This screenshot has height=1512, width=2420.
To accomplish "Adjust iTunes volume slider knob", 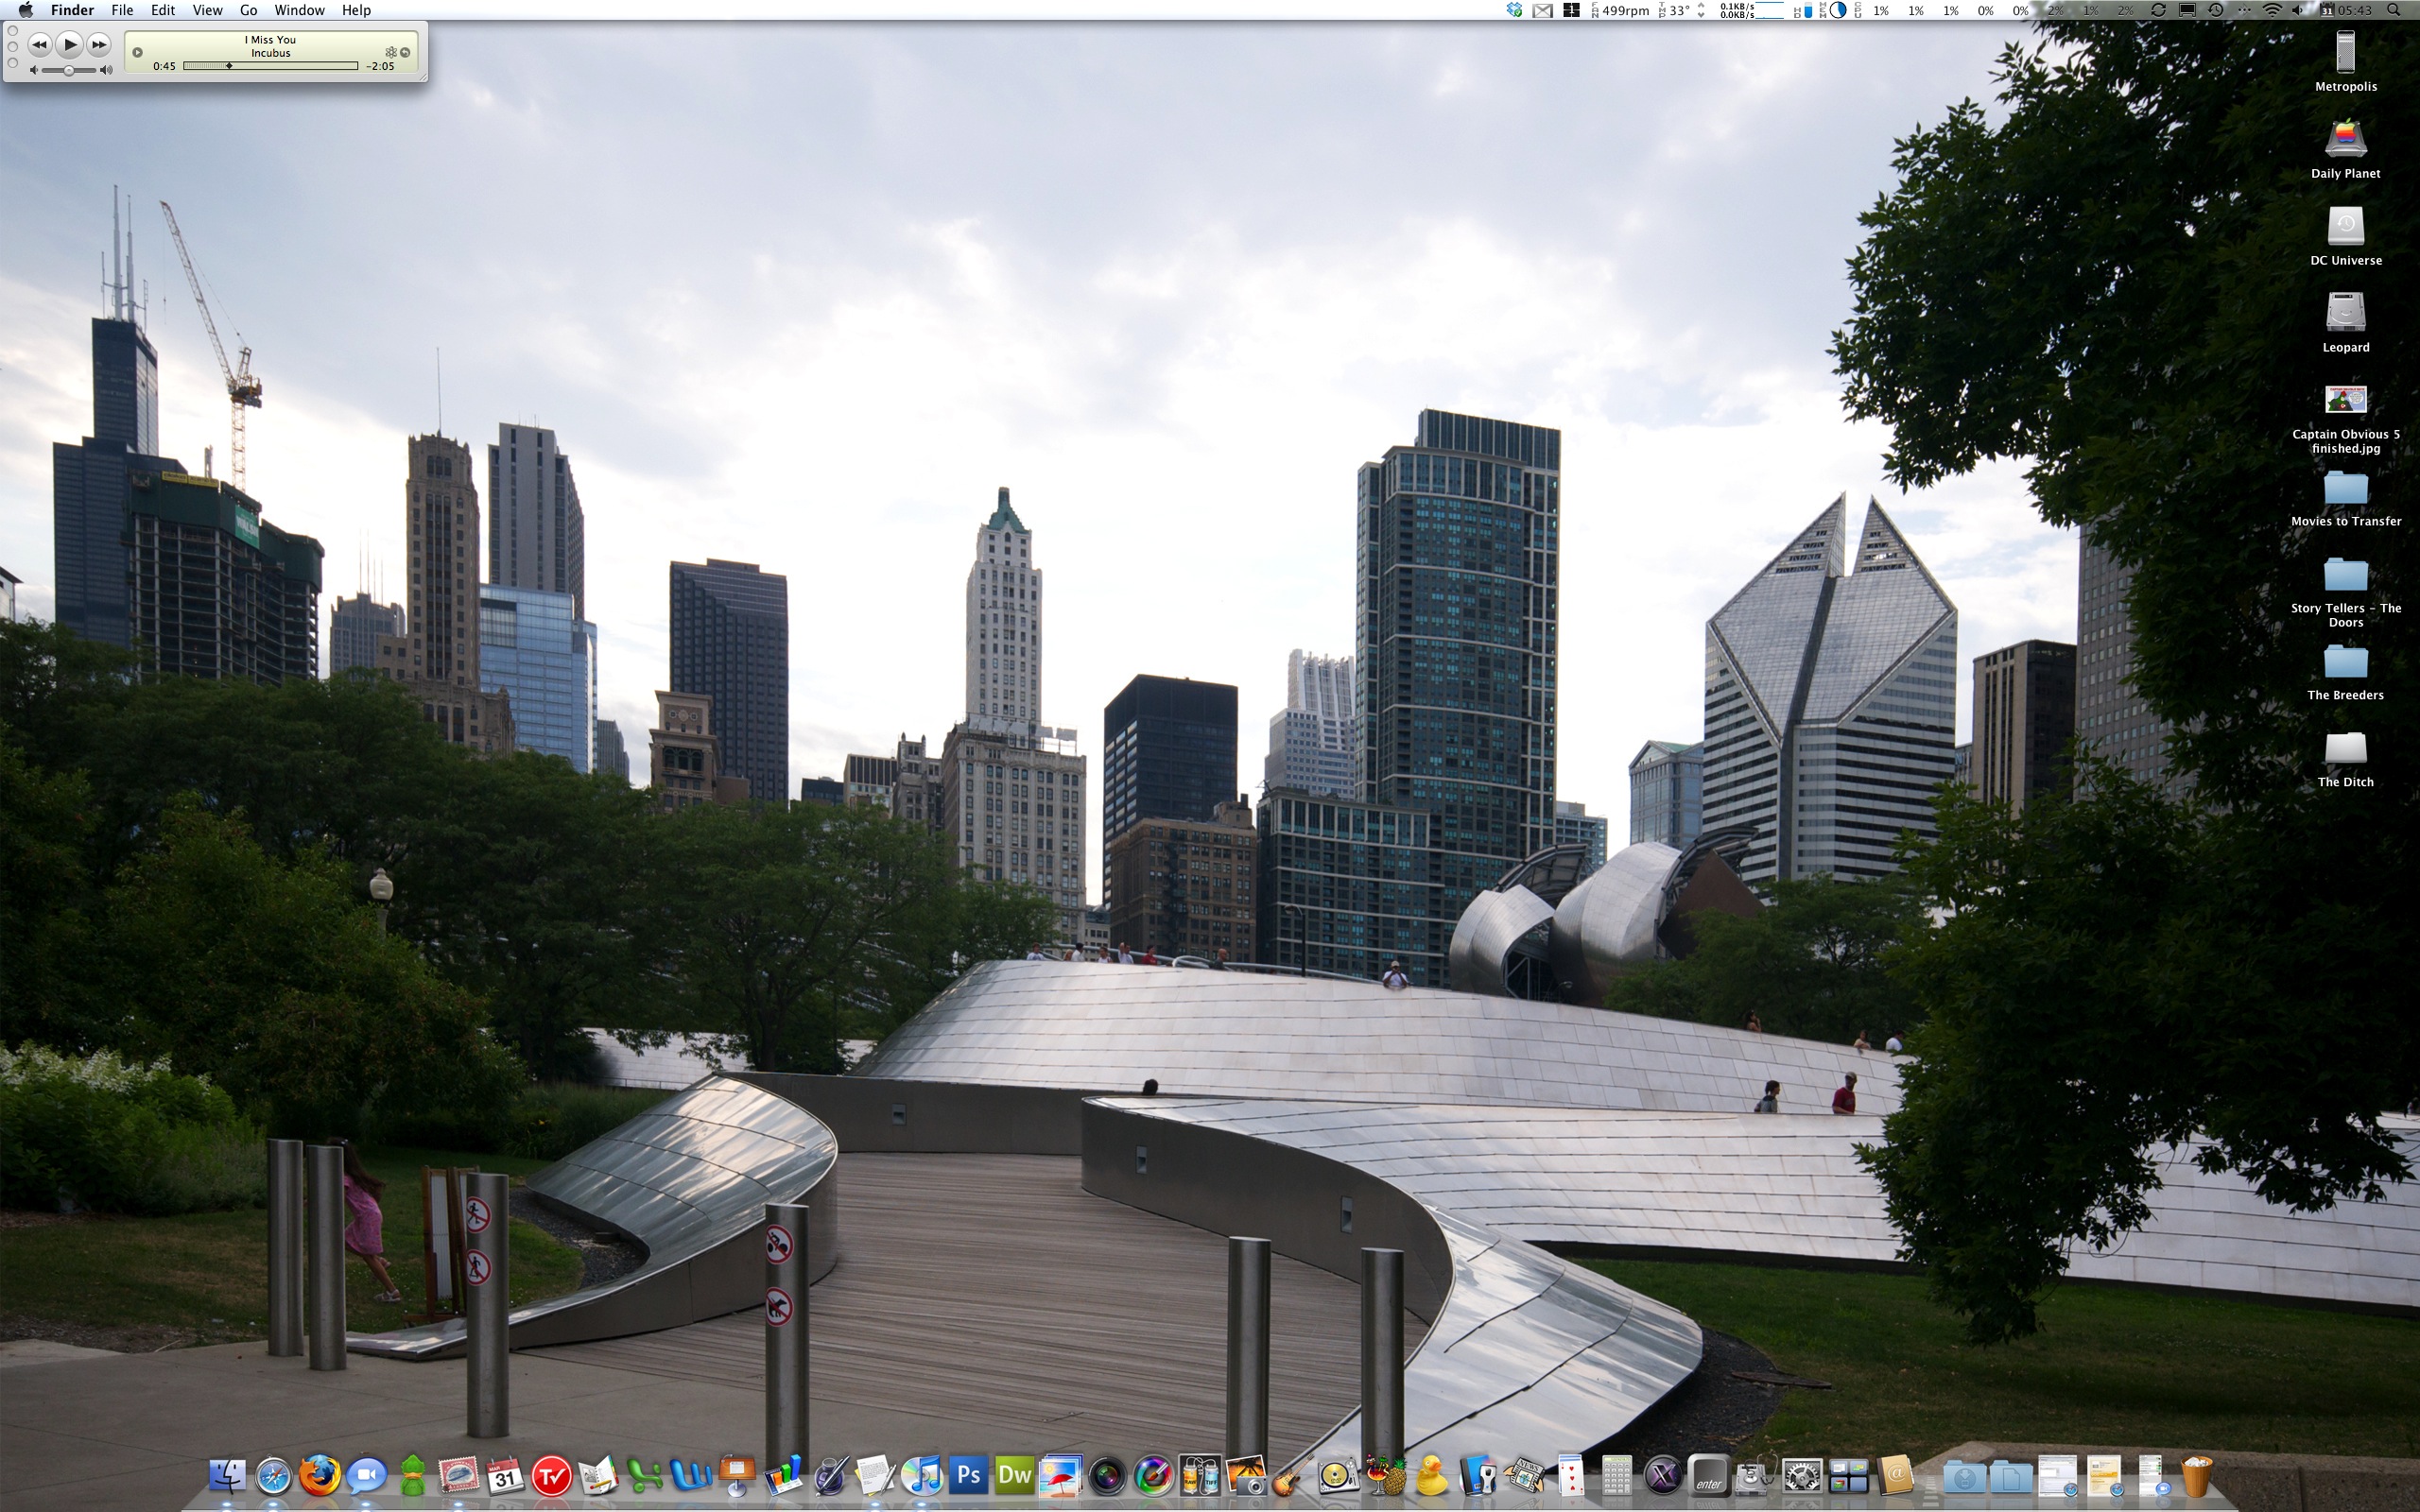I will pos(68,70).
